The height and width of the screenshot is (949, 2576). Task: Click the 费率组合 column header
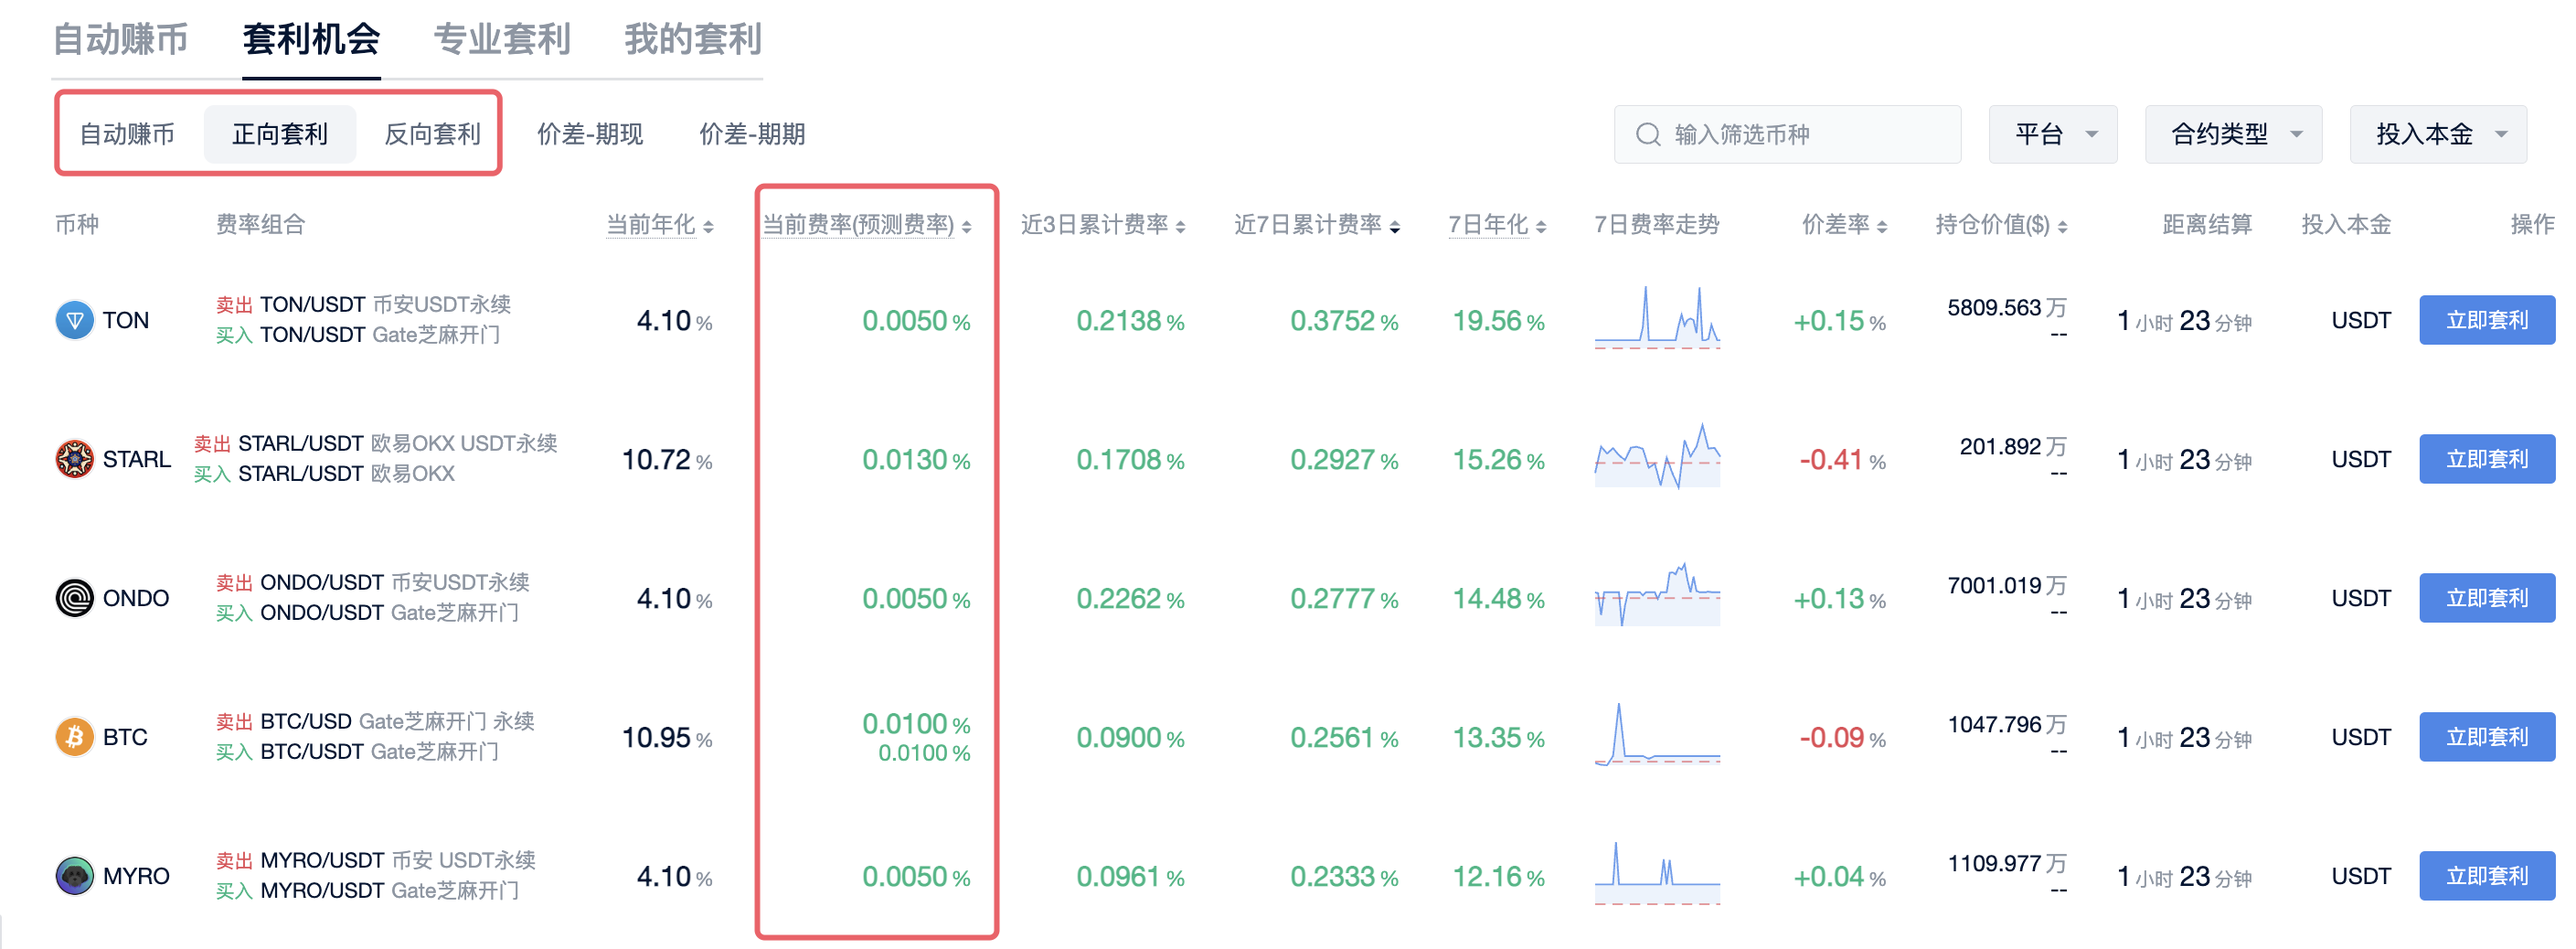261,225
